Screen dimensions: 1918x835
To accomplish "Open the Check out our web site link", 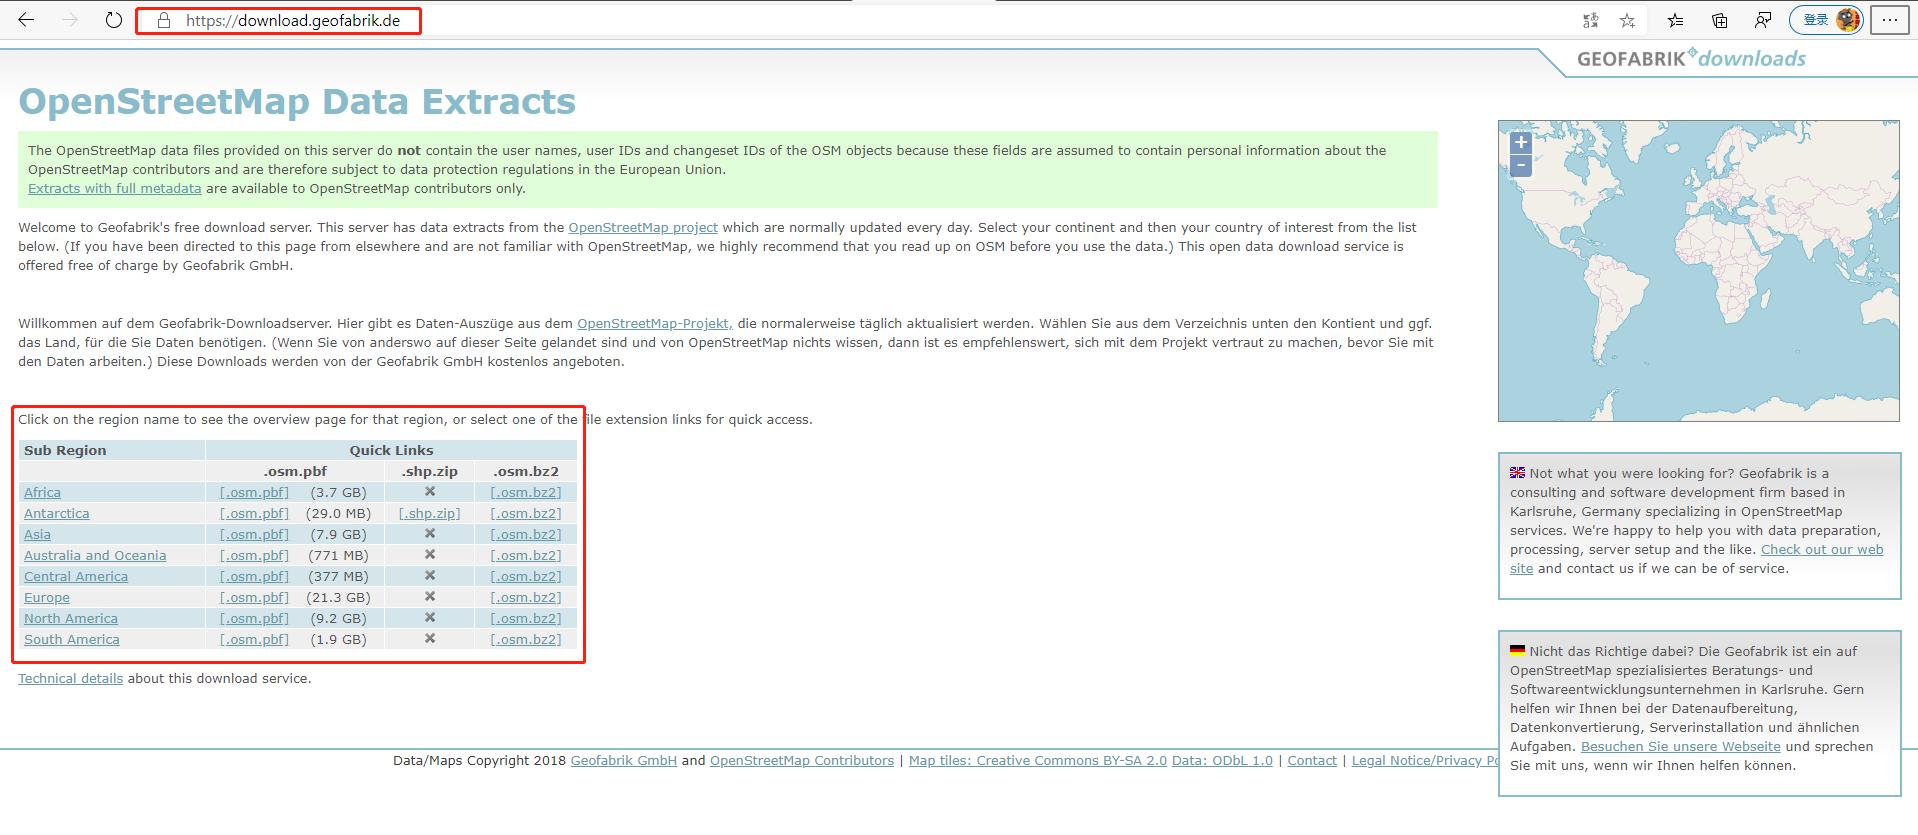I will click(x=1822, y=549).
